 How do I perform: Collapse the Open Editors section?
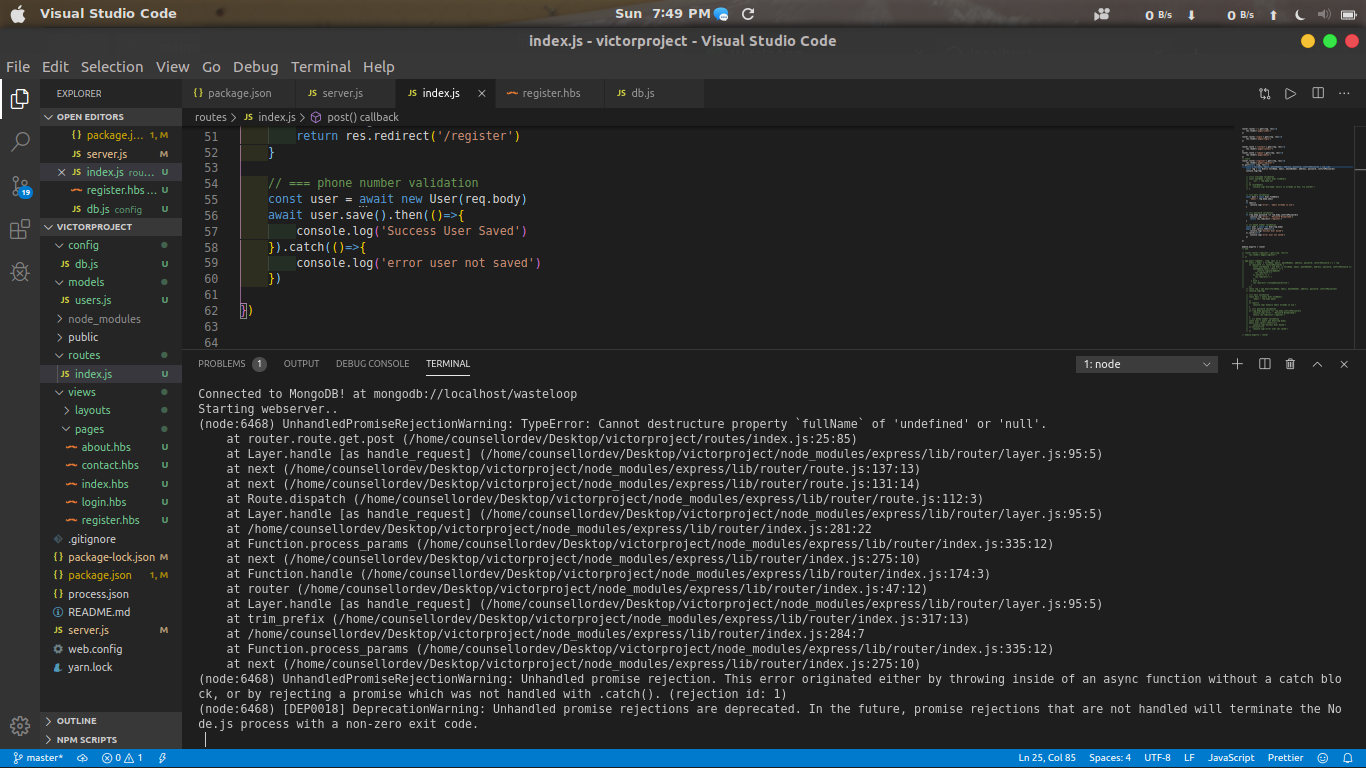coord(111,117)
